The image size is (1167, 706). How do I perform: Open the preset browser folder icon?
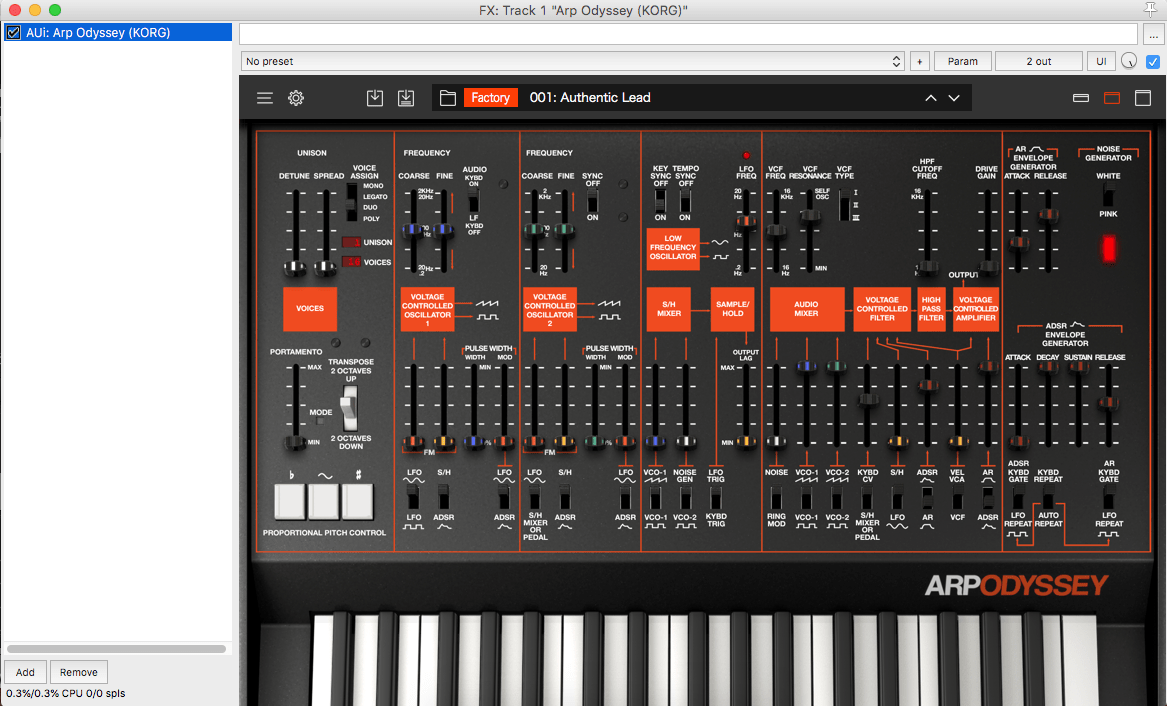[x=448, y=98]
